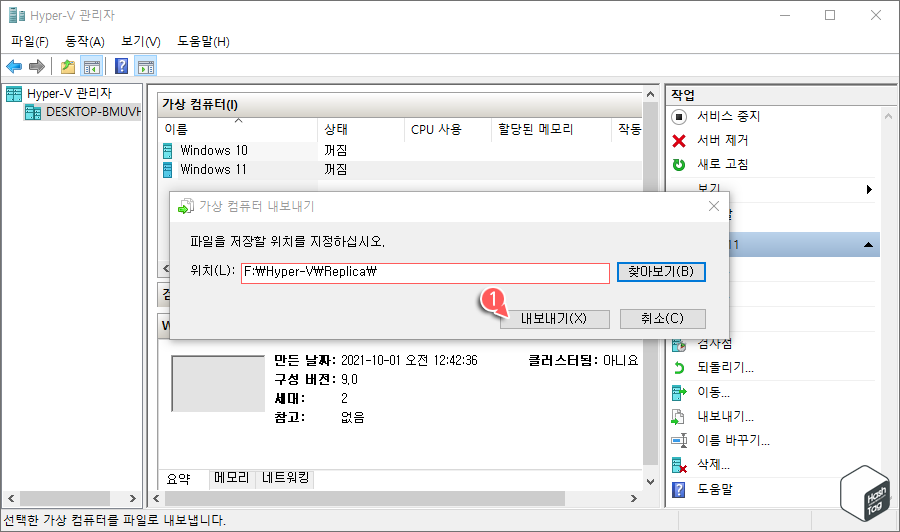Click the 서버 제거 action link
This screenshot has height=532, width=900.
click(x=723, y=141)
